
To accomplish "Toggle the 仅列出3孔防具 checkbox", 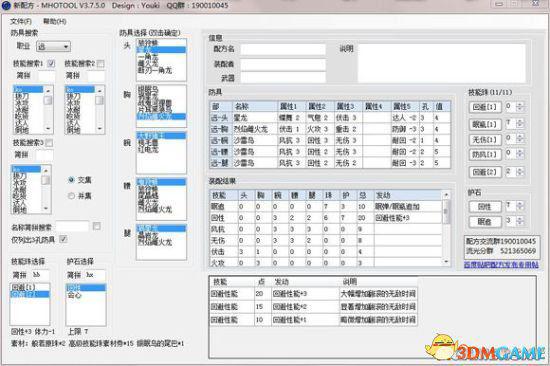I will pos(63,239).
